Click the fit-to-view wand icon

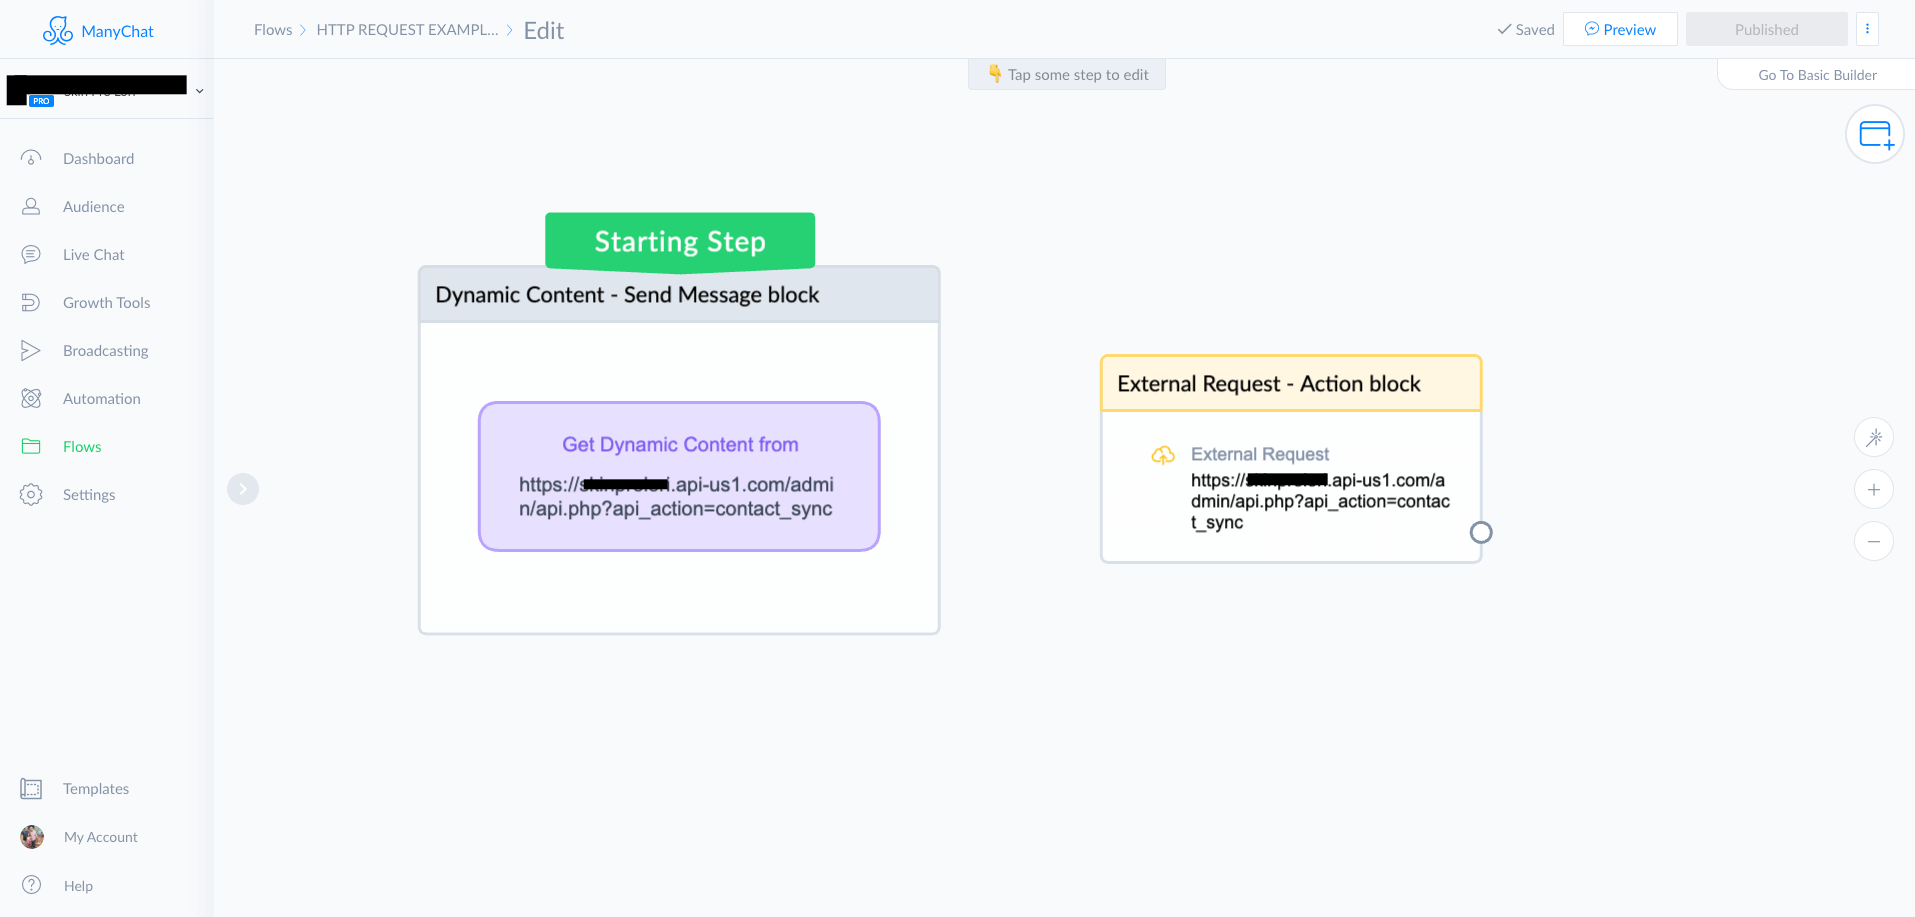[x=1874, y=437]
